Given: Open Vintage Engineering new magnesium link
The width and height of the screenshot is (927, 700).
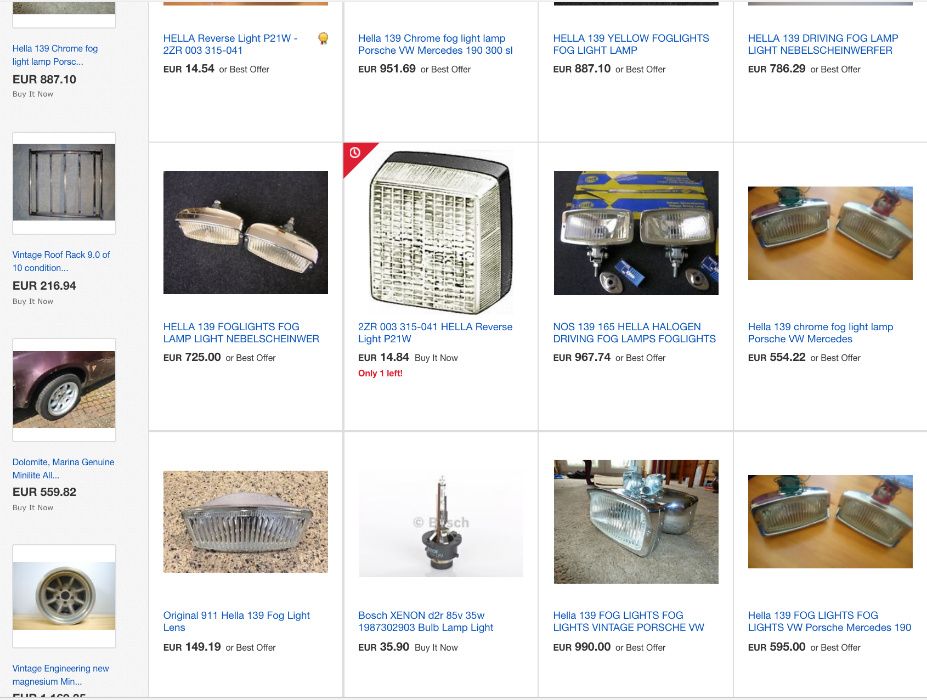Looking at the screenshot, I should coord(60,675).
